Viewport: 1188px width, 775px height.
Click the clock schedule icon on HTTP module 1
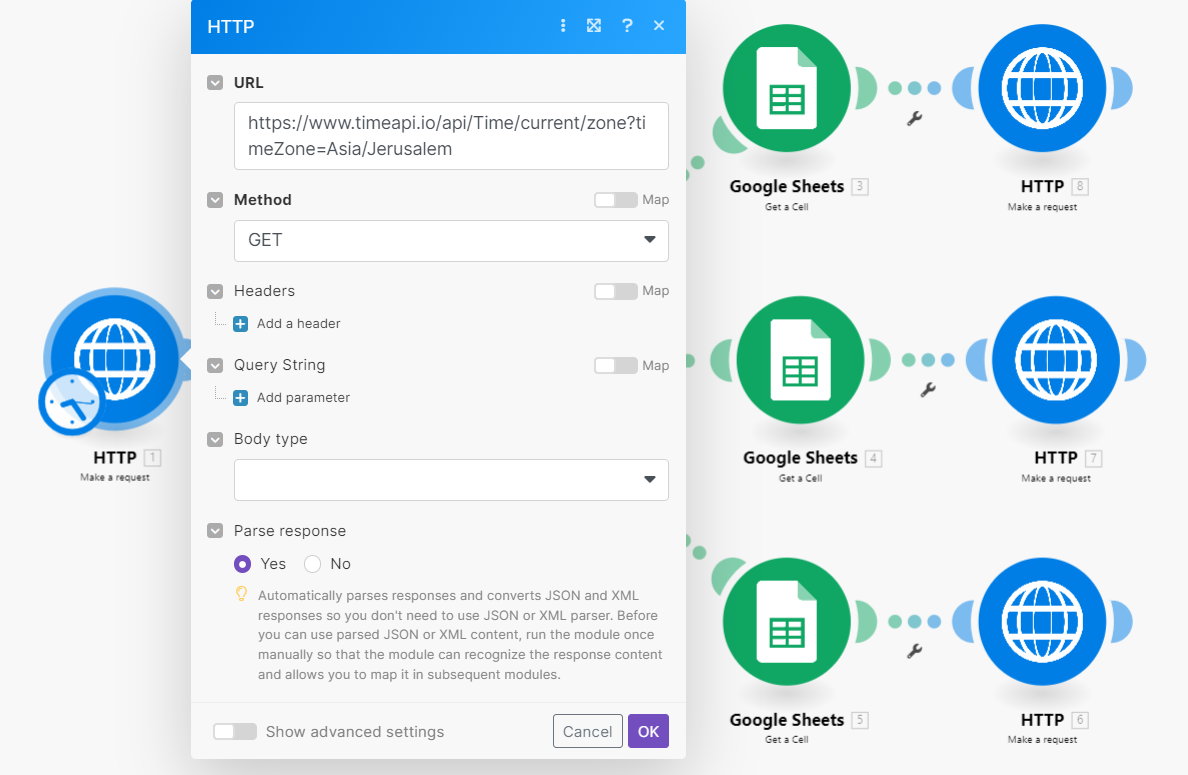pyautogui.click(x=71, y=402)
